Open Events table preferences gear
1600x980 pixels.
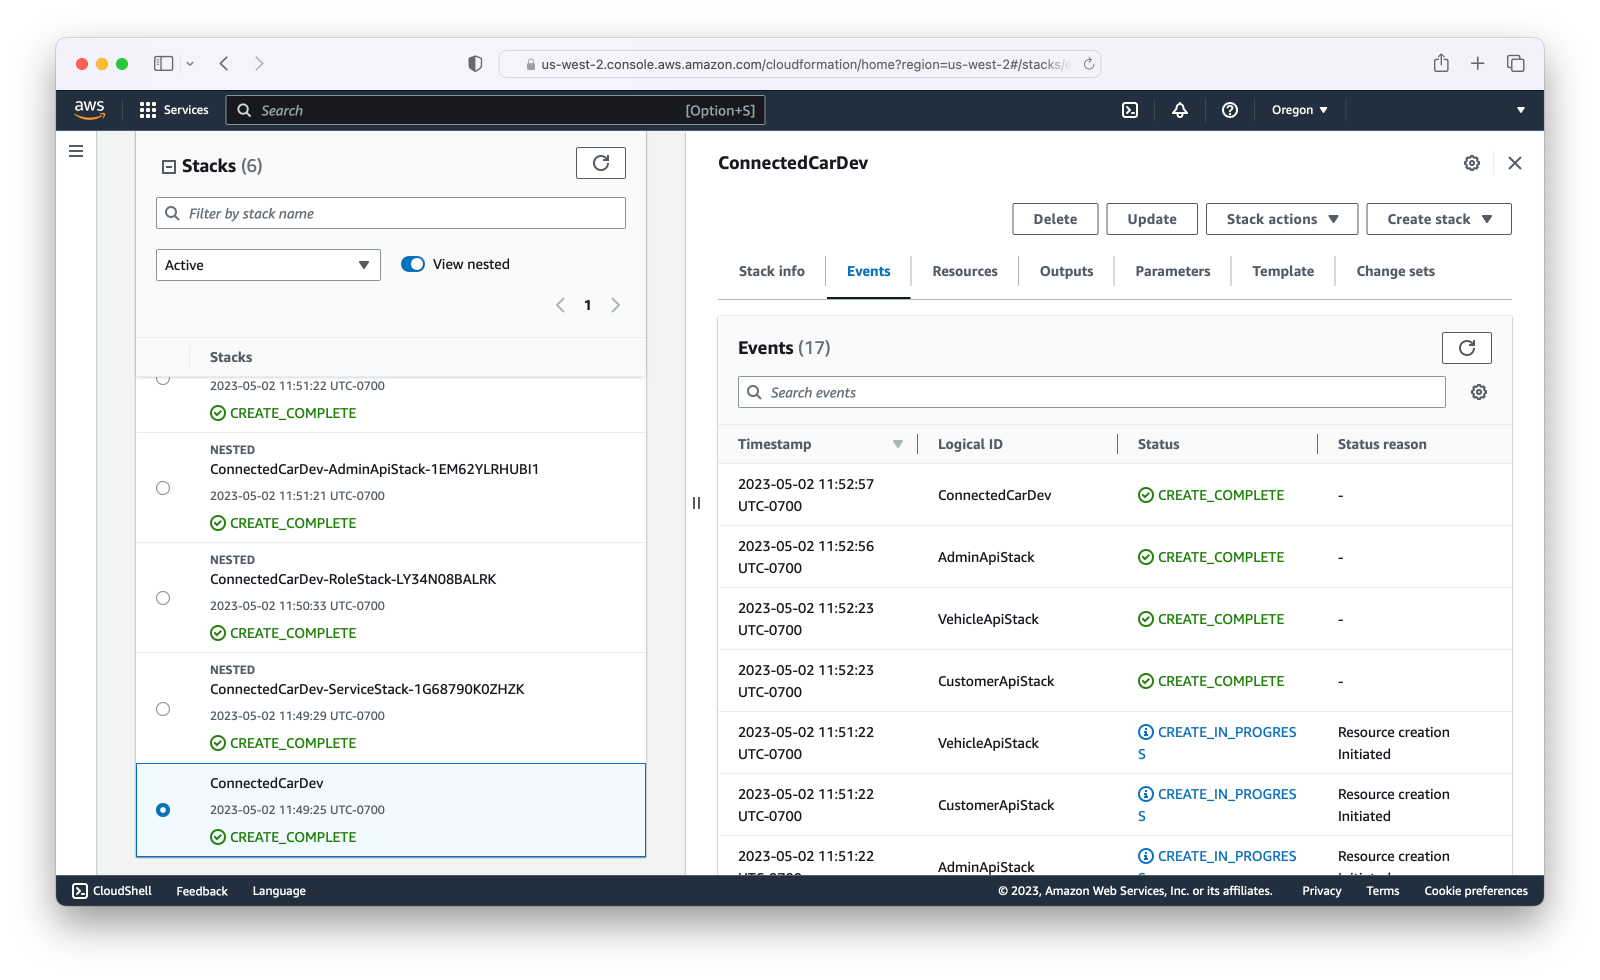[x=1479, y=392]
